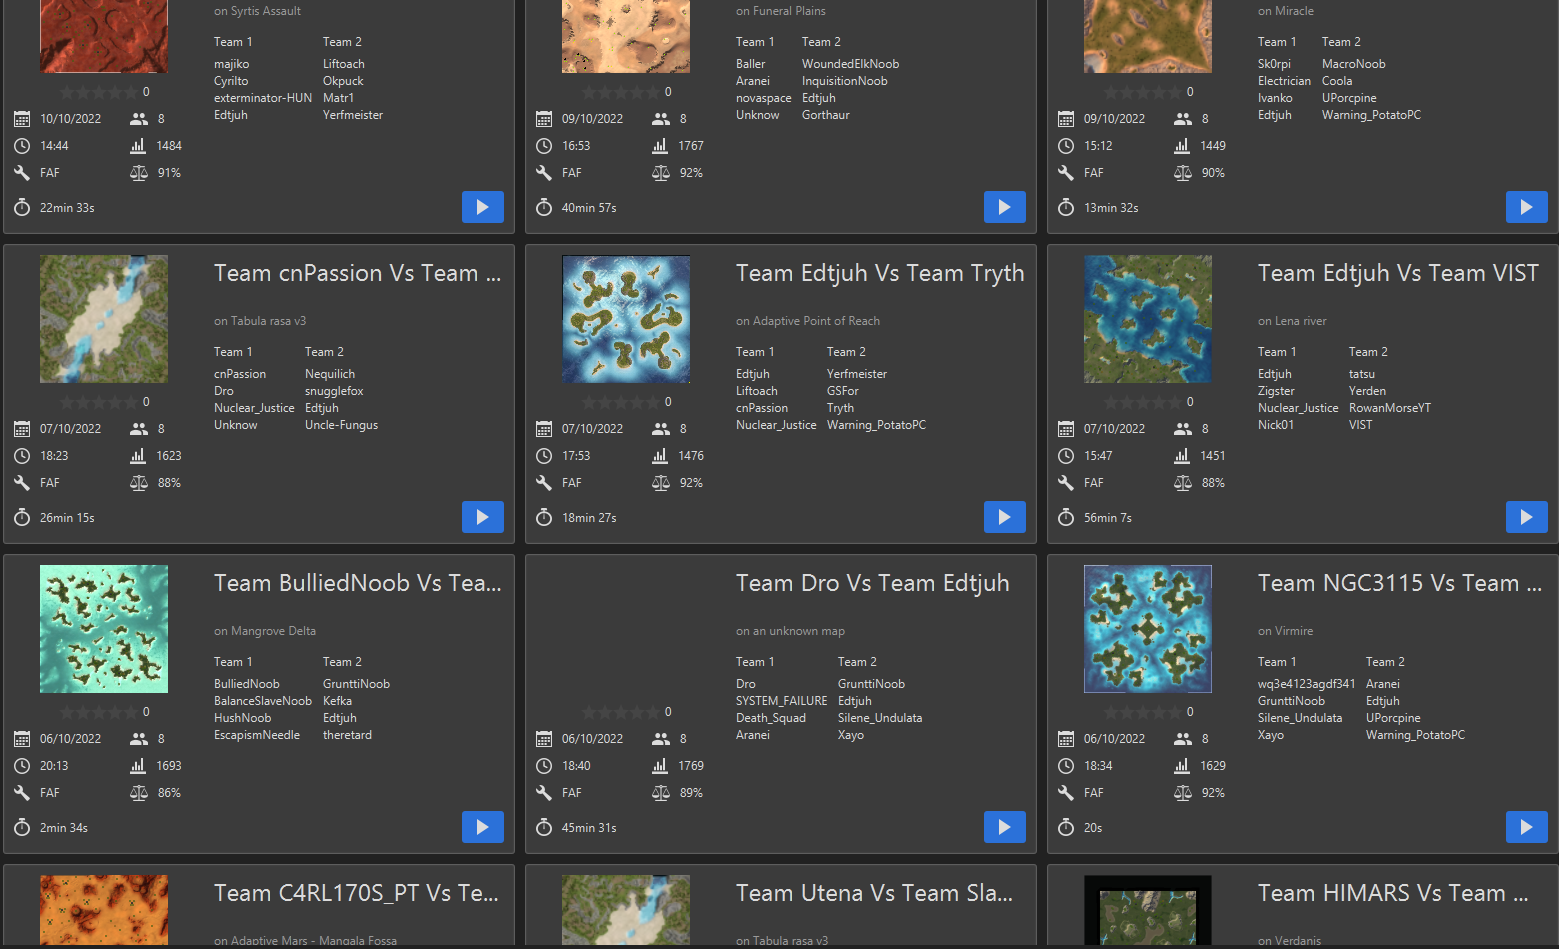Click the 'on an unknown map' label
The height and width of the screenshot is (949, 1559).
(790, 631)
